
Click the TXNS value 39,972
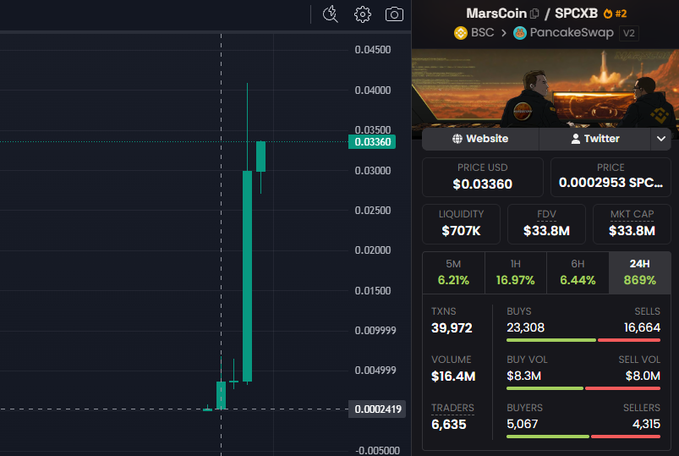452,328
